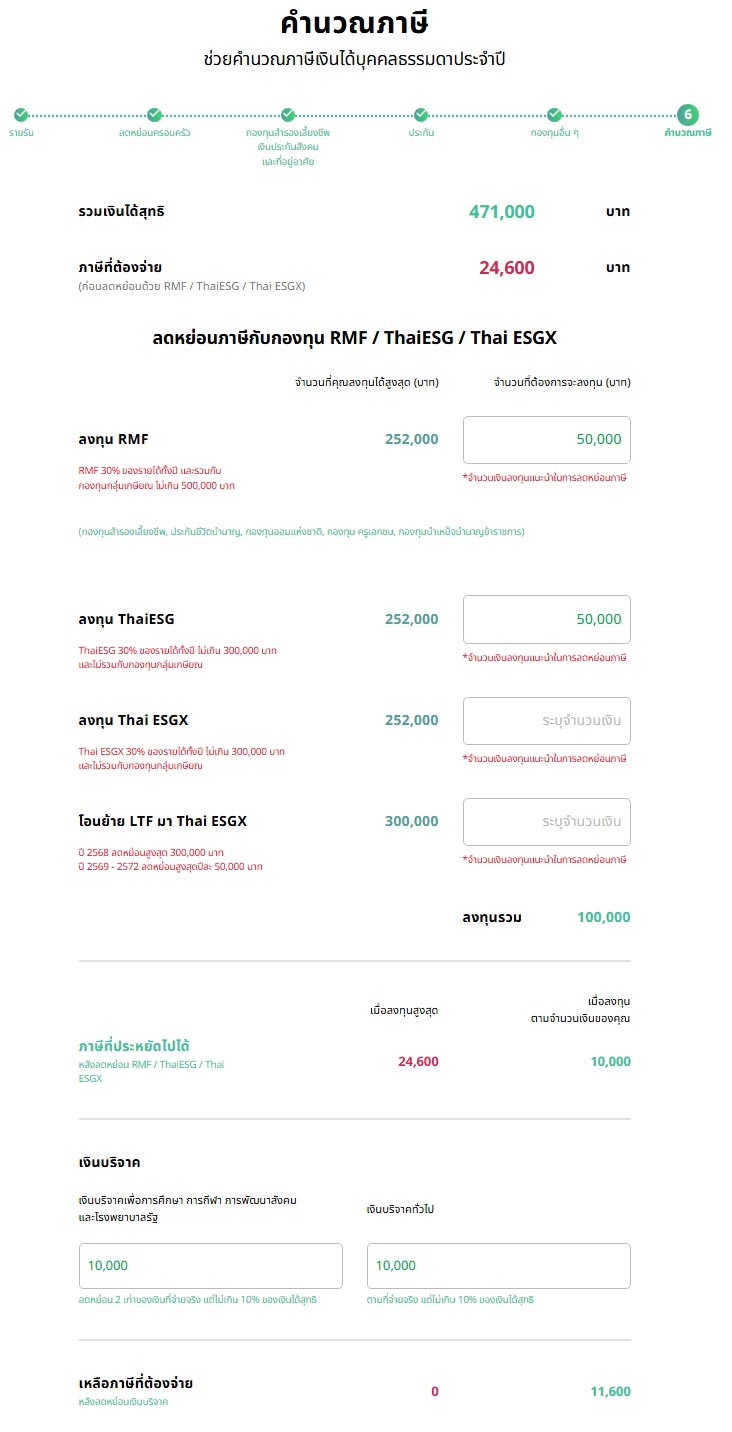Open the รายรับ step label
This screenshot has width=732, height=1432.
click(21, 133)
